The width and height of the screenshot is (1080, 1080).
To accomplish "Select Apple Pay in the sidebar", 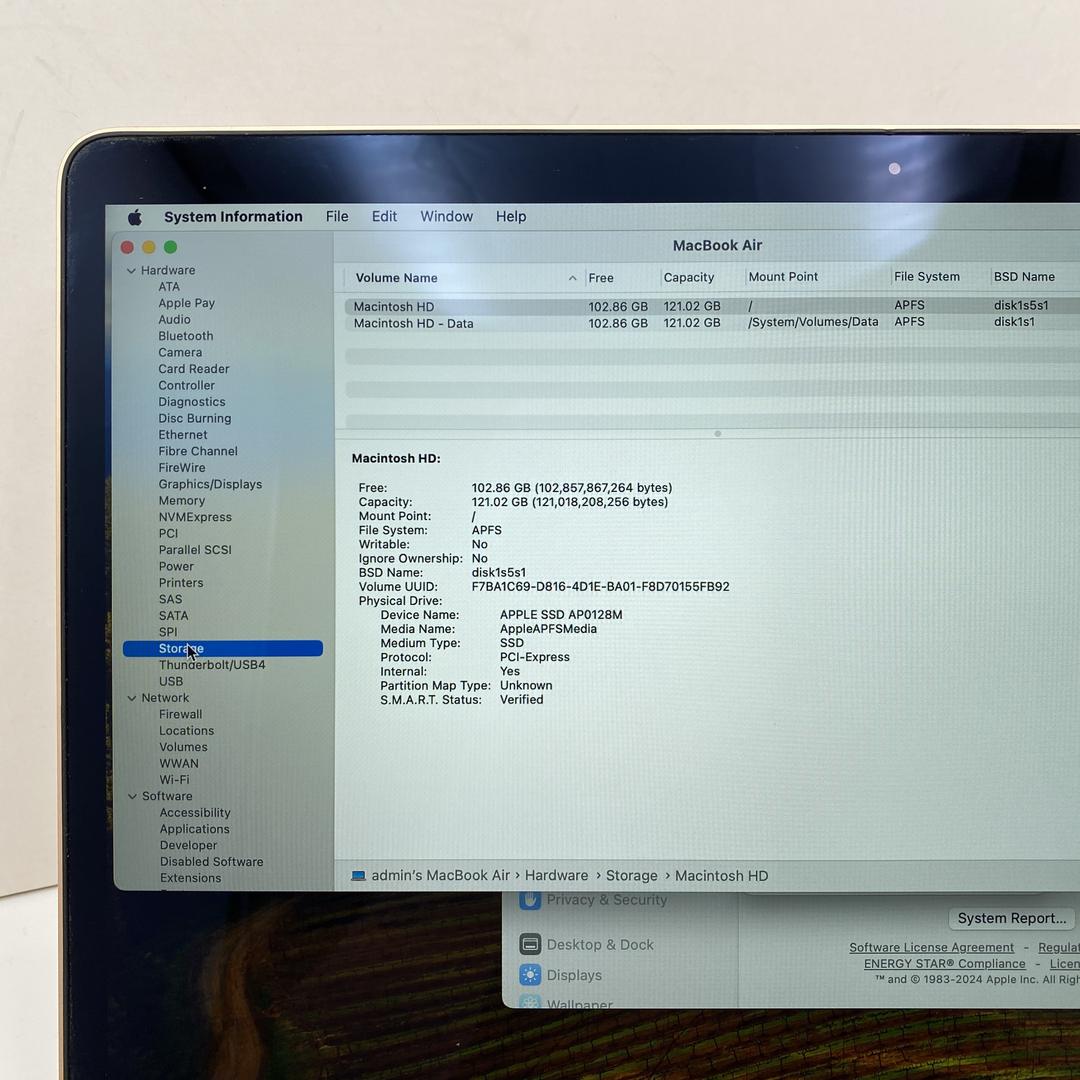I will pos(187,303).
